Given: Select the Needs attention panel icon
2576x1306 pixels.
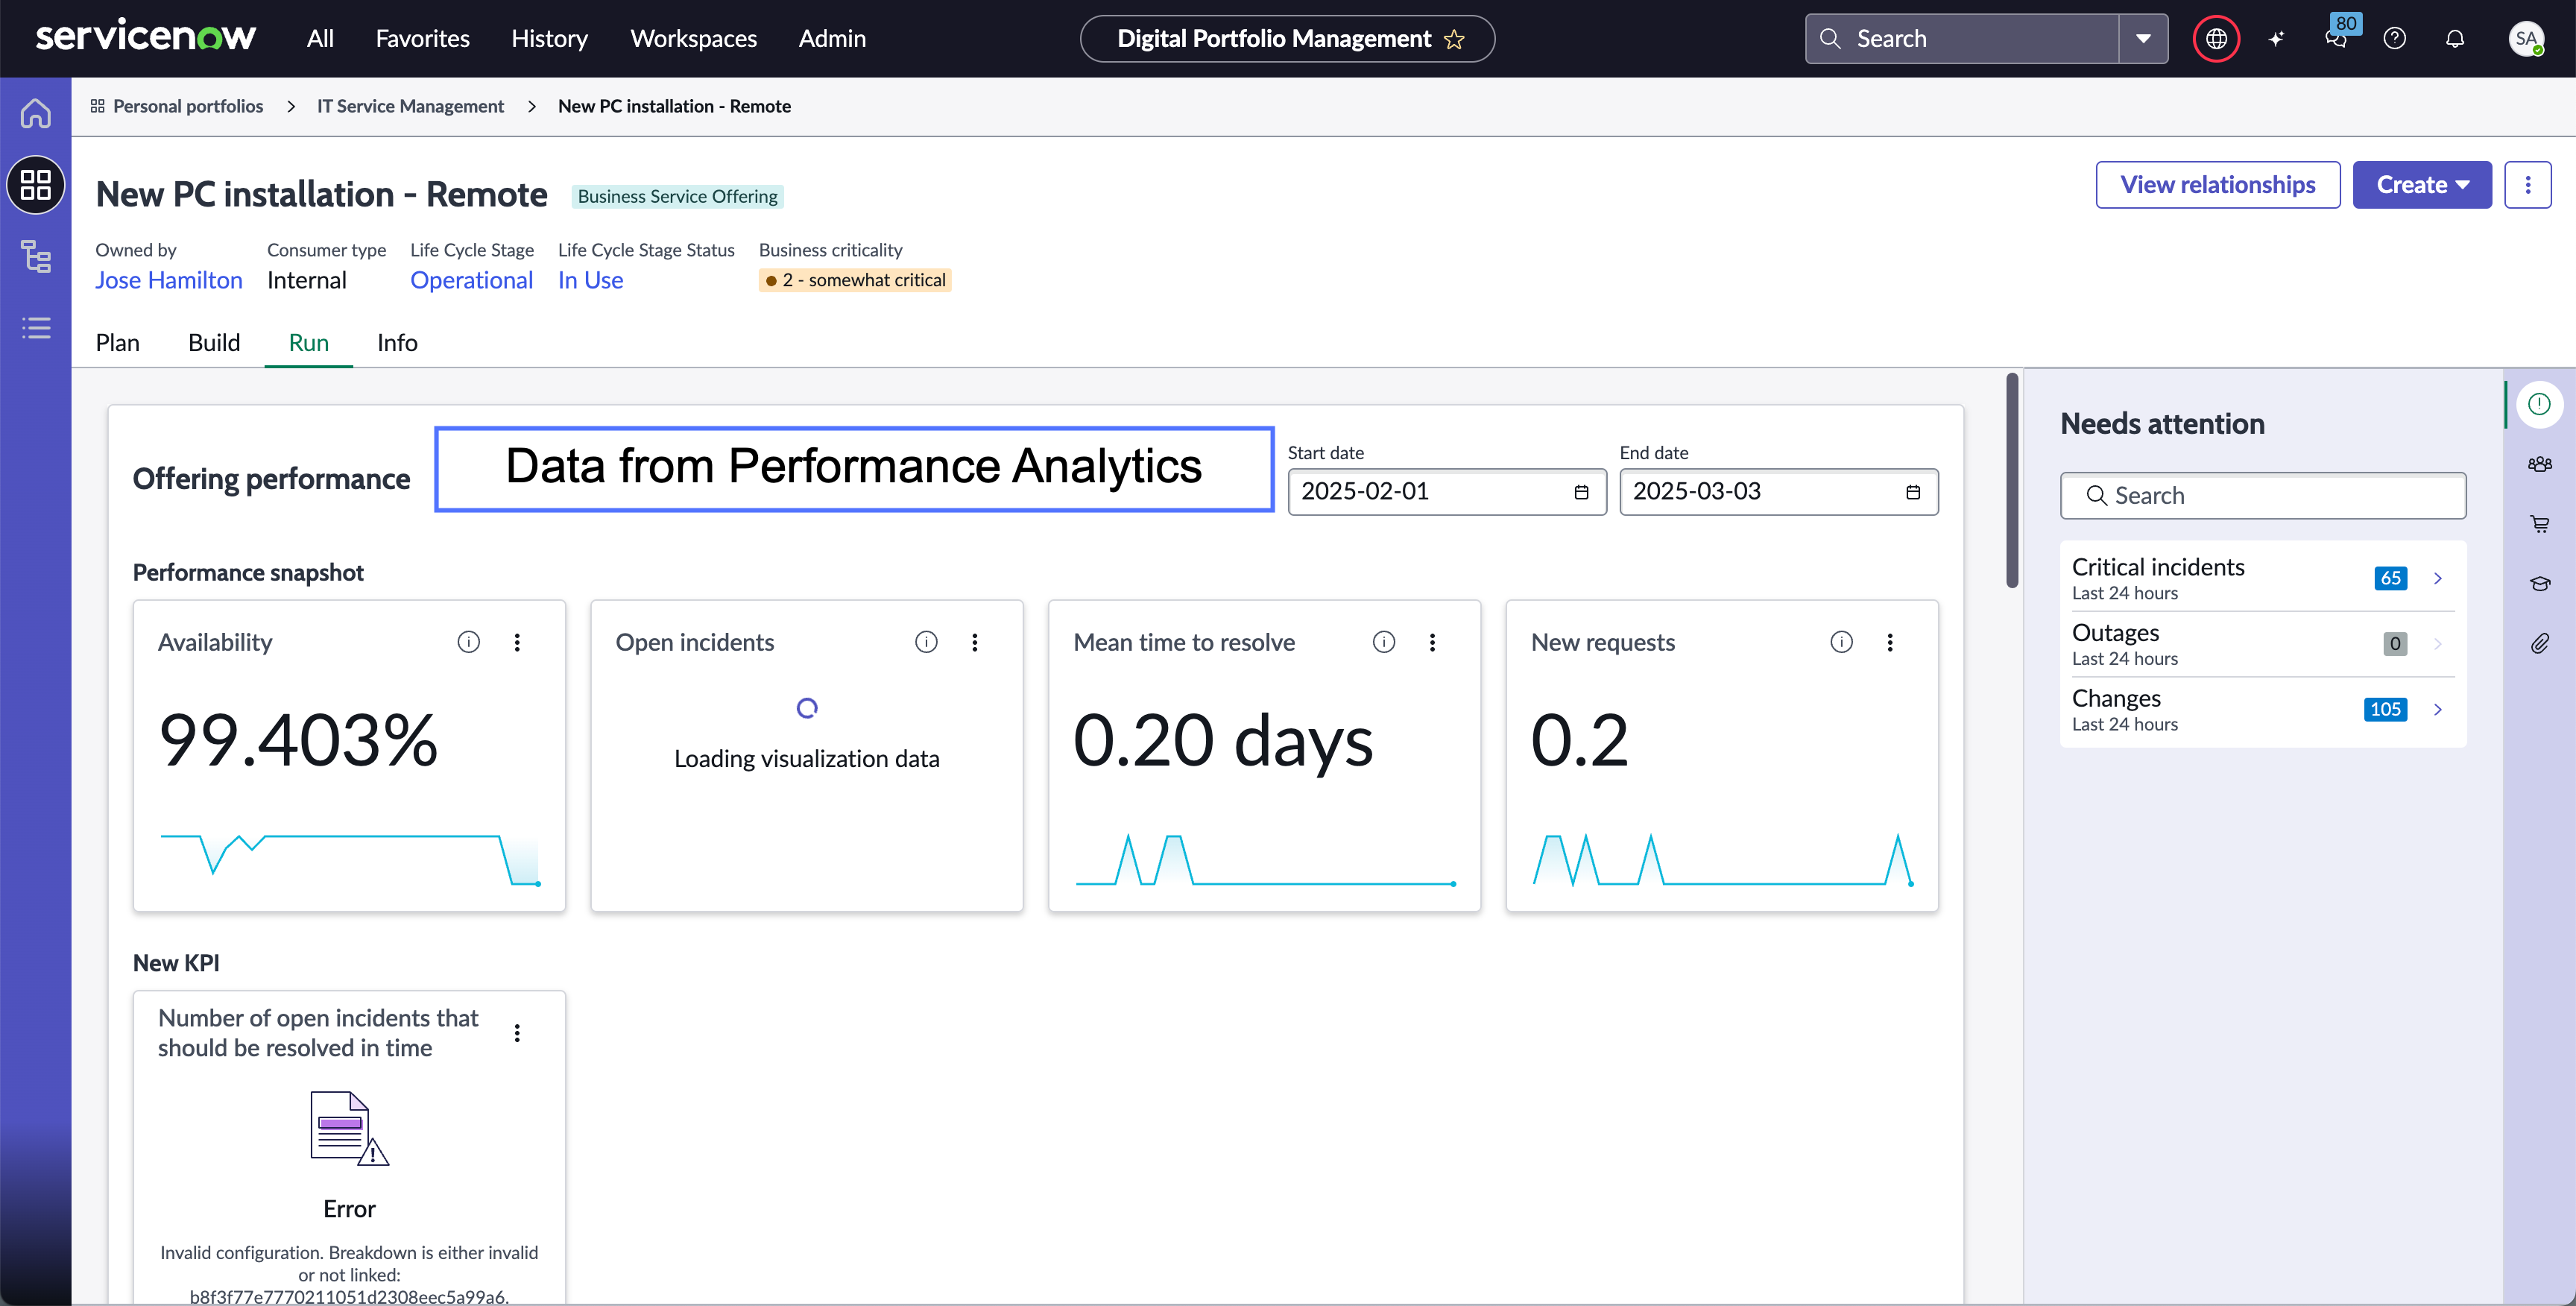Looking at the screenshot, I should (2538, 404).
